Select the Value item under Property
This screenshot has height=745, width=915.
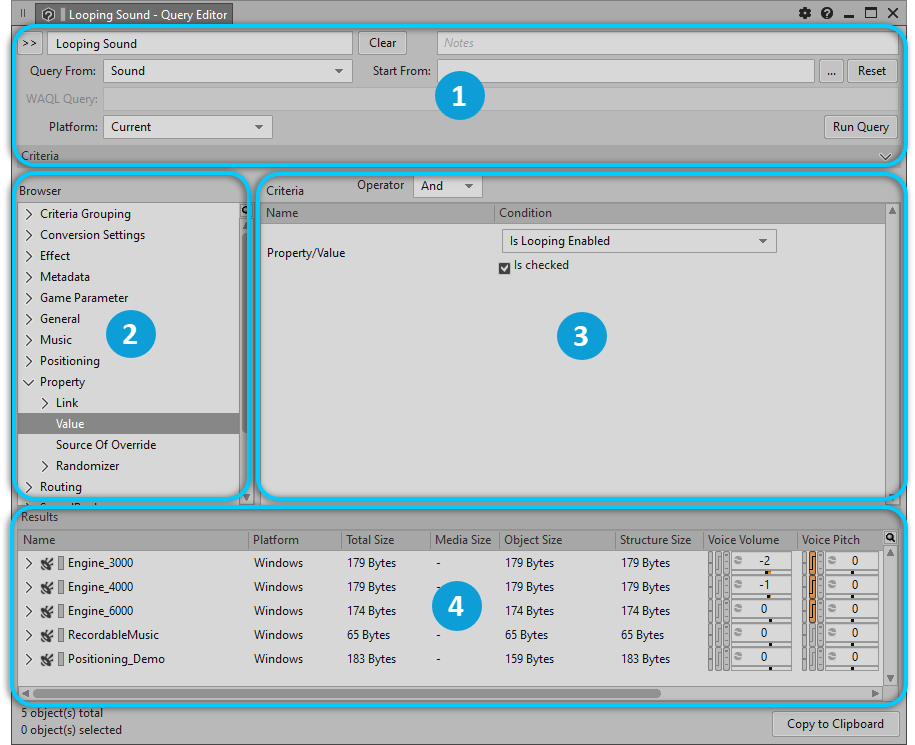click(70, 424)
